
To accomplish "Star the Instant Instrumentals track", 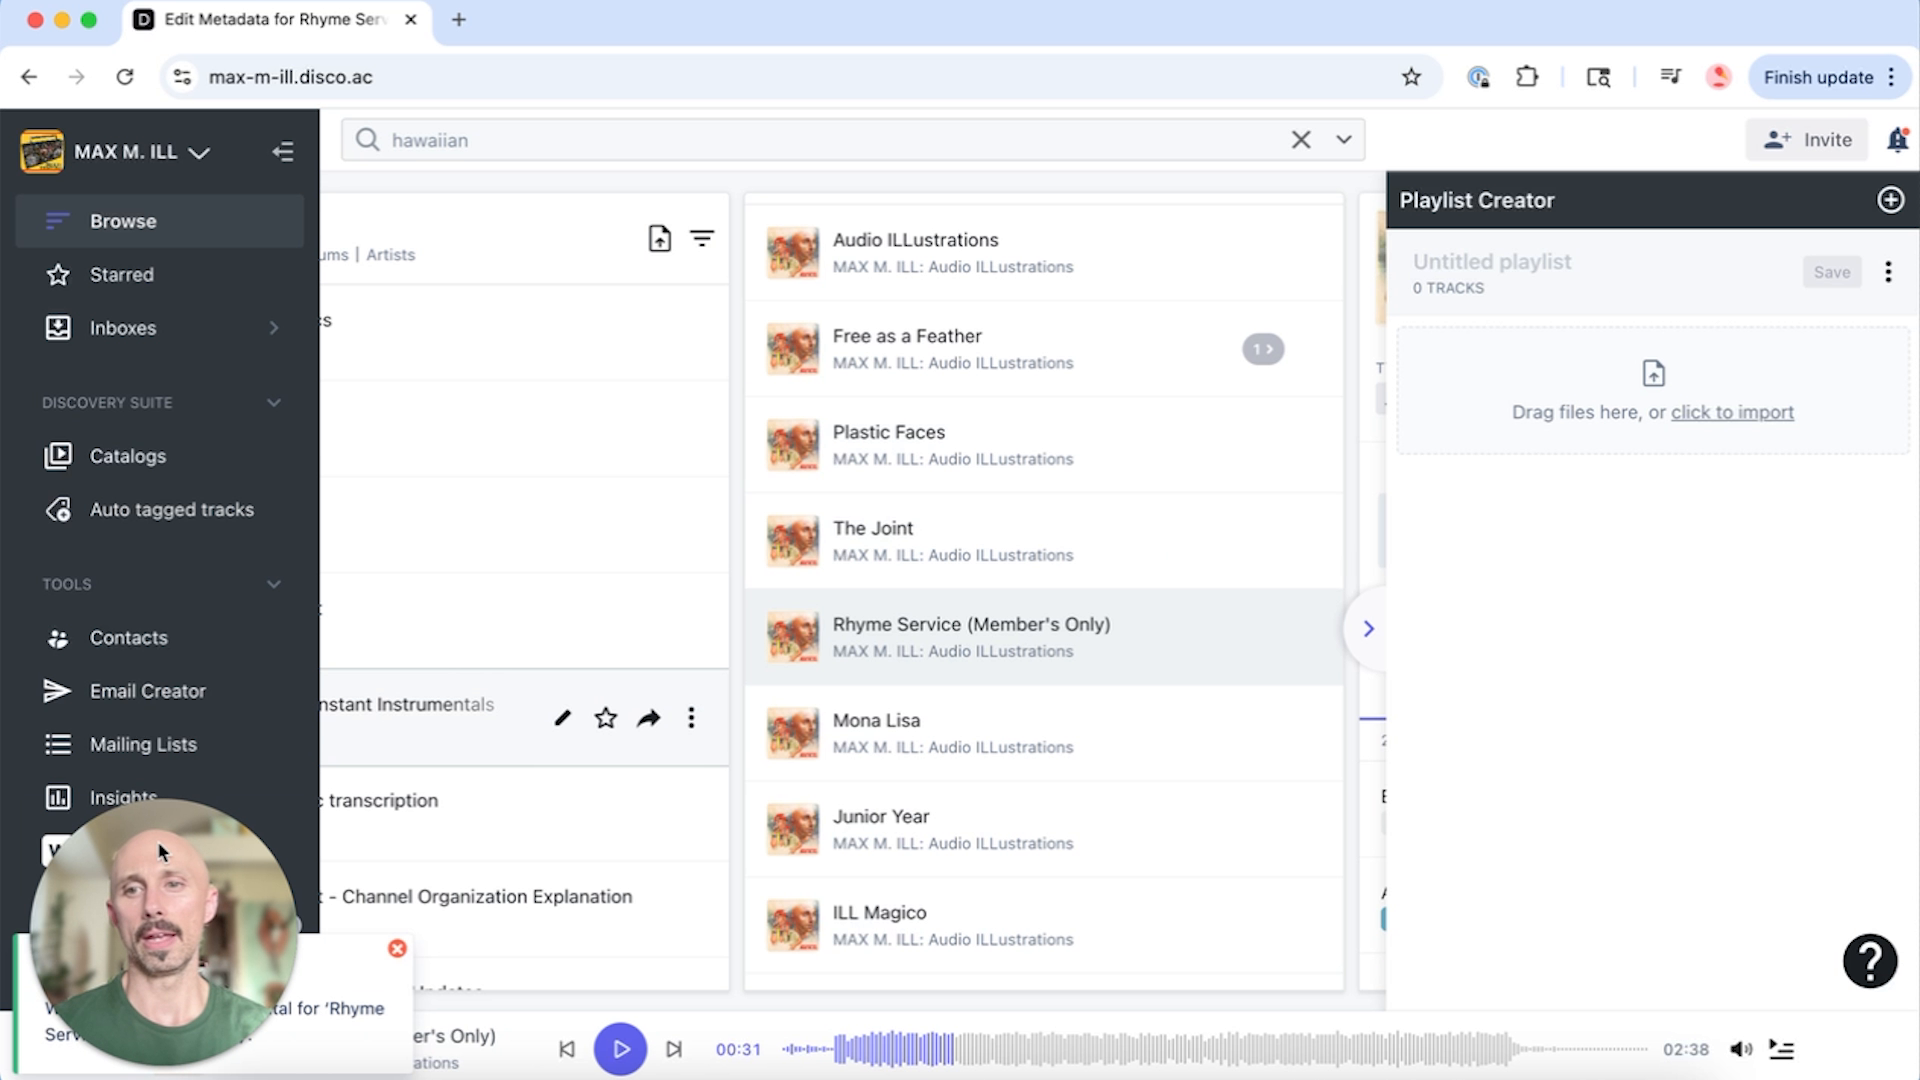I will tap(605, 717).
